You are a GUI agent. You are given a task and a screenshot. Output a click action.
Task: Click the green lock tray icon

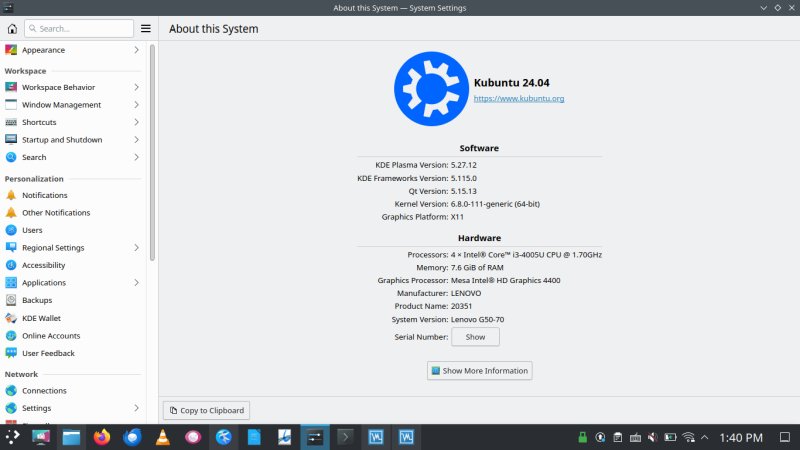coord(583,437)
